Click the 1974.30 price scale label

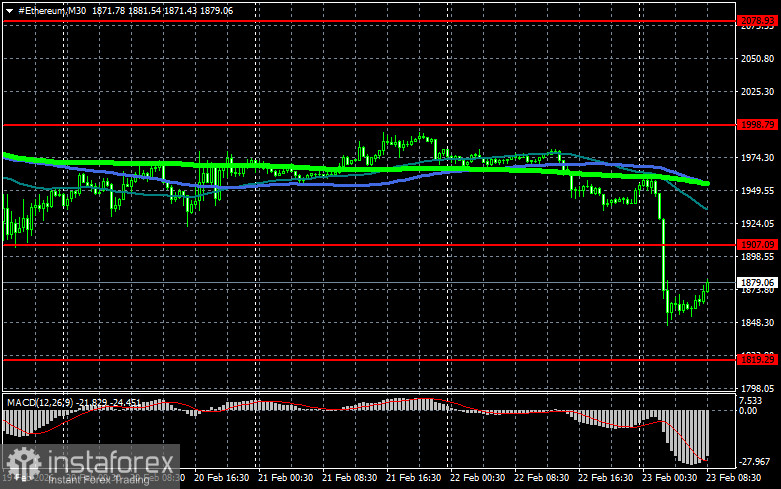[x=756, y=157]
